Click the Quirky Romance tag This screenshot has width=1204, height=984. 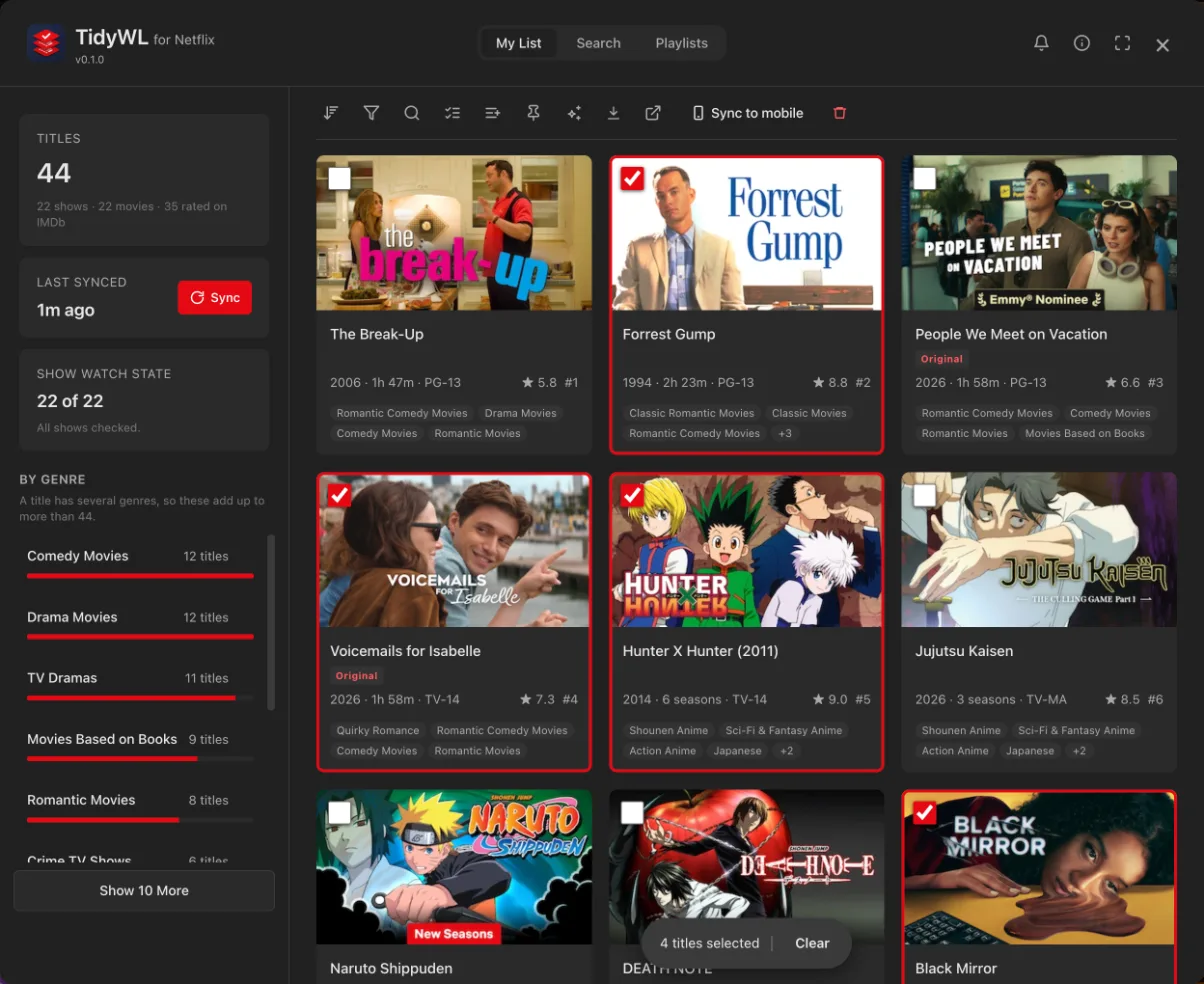377,730
